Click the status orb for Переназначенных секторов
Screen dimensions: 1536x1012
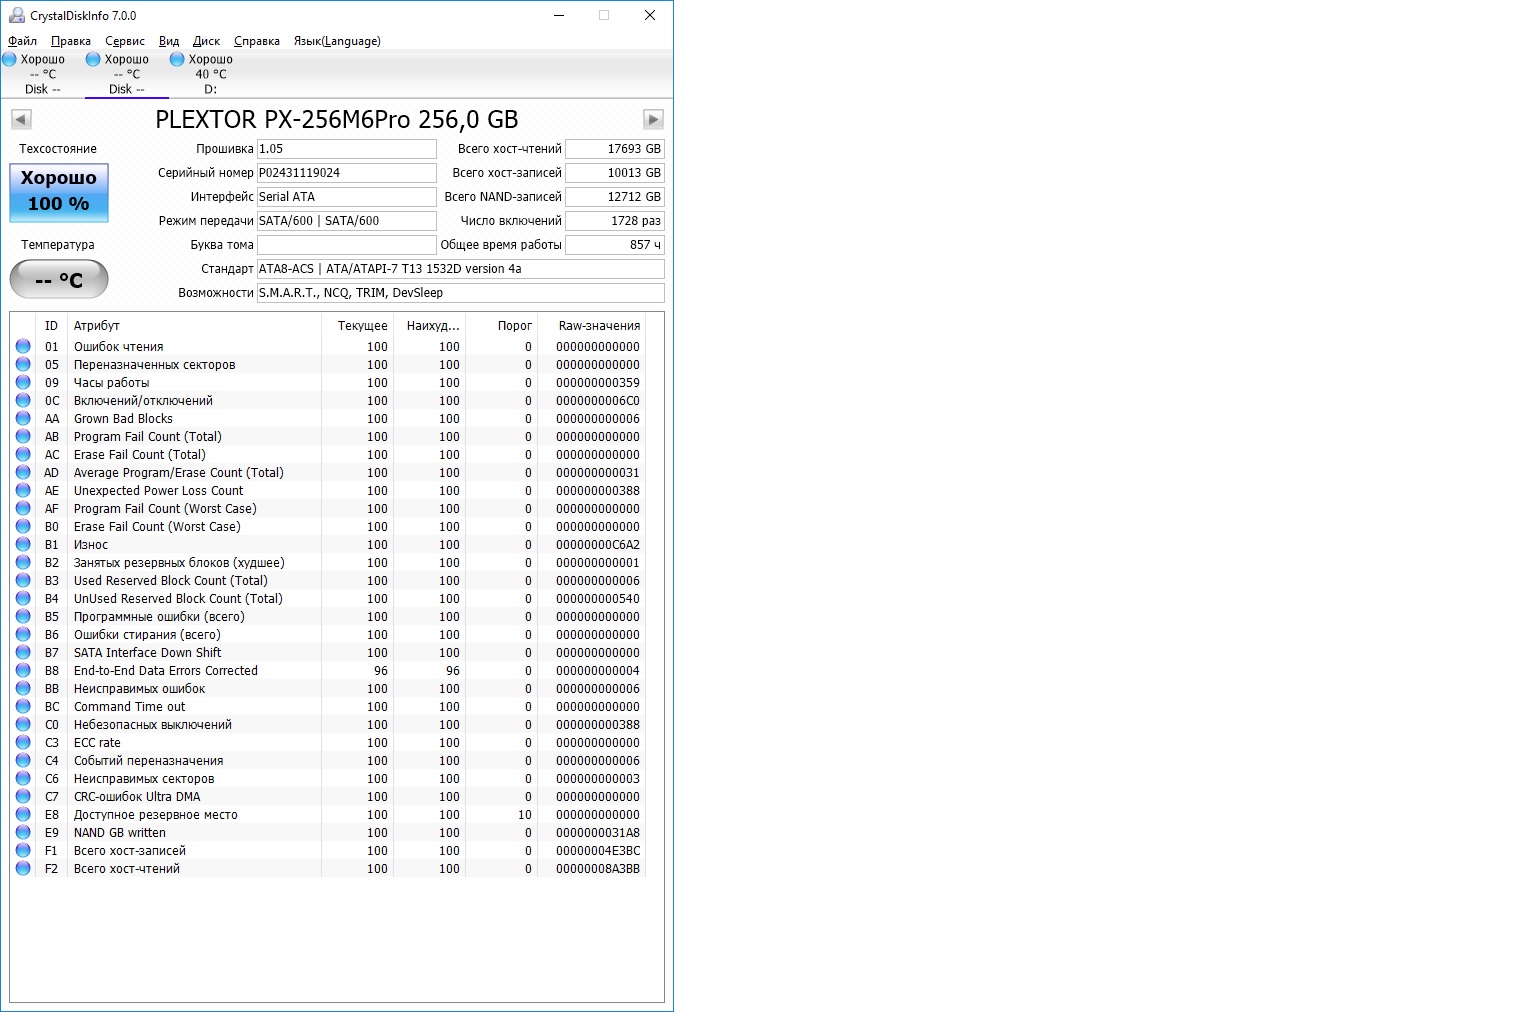23,364
